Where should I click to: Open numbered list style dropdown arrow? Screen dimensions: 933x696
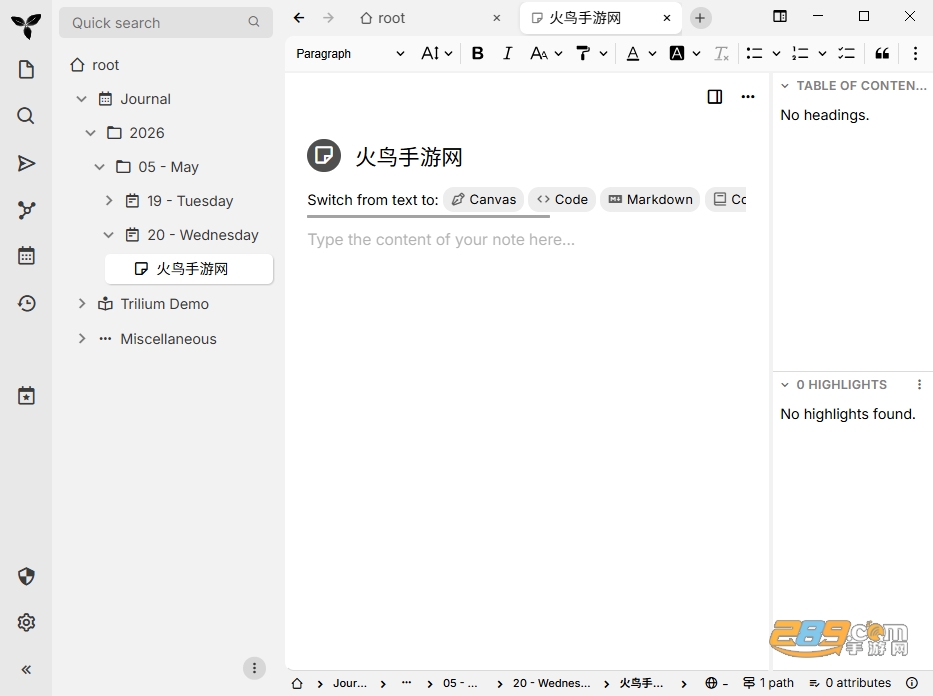pyautogui.click(x=822, y=54)
